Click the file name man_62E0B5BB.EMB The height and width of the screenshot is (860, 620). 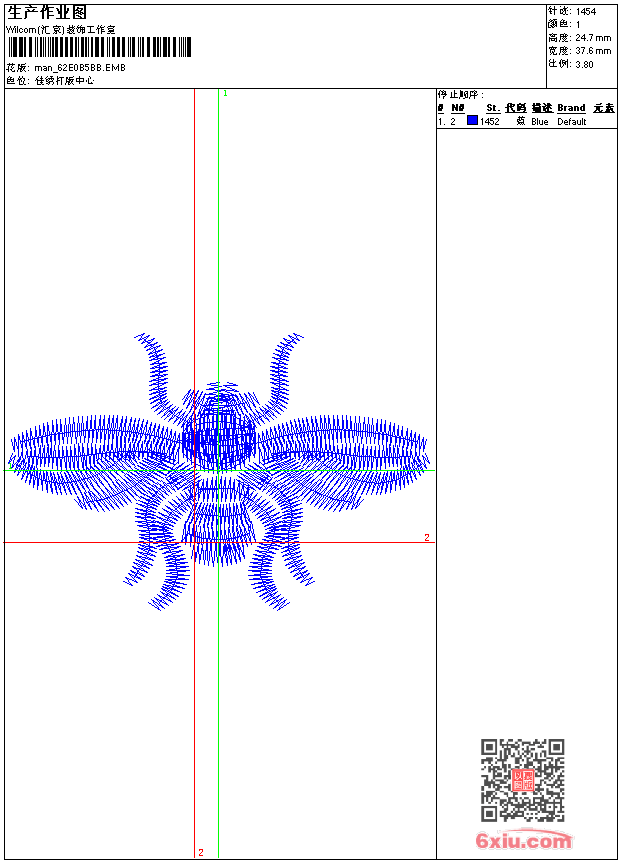(x=80, y=68)
